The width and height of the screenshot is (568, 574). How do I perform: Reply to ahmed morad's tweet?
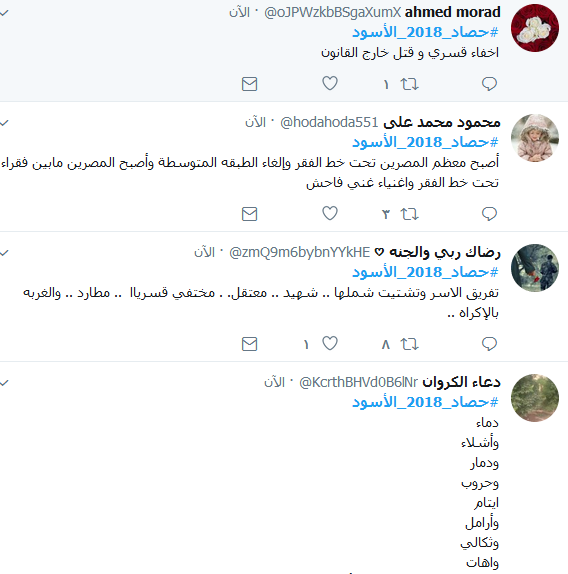[489, 84]
